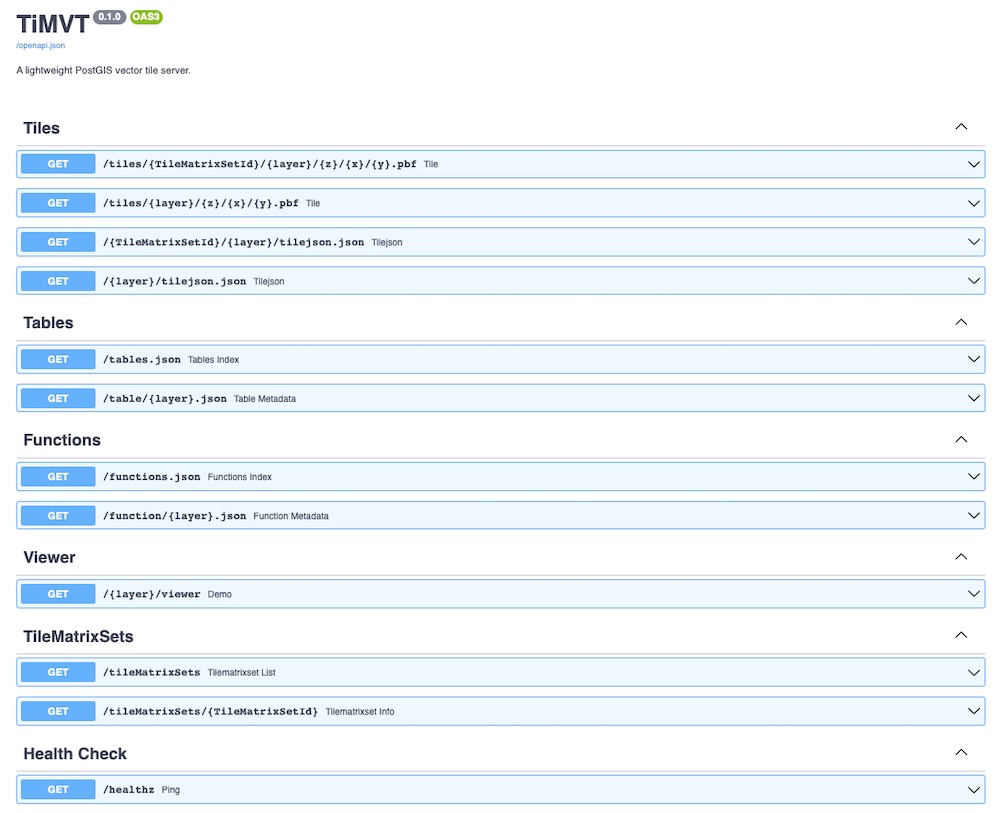Screen dimensions: 1000x813
Task: Expand arrow for /table/{layer}.json endpoint
Action: click(x=974, y=398)
